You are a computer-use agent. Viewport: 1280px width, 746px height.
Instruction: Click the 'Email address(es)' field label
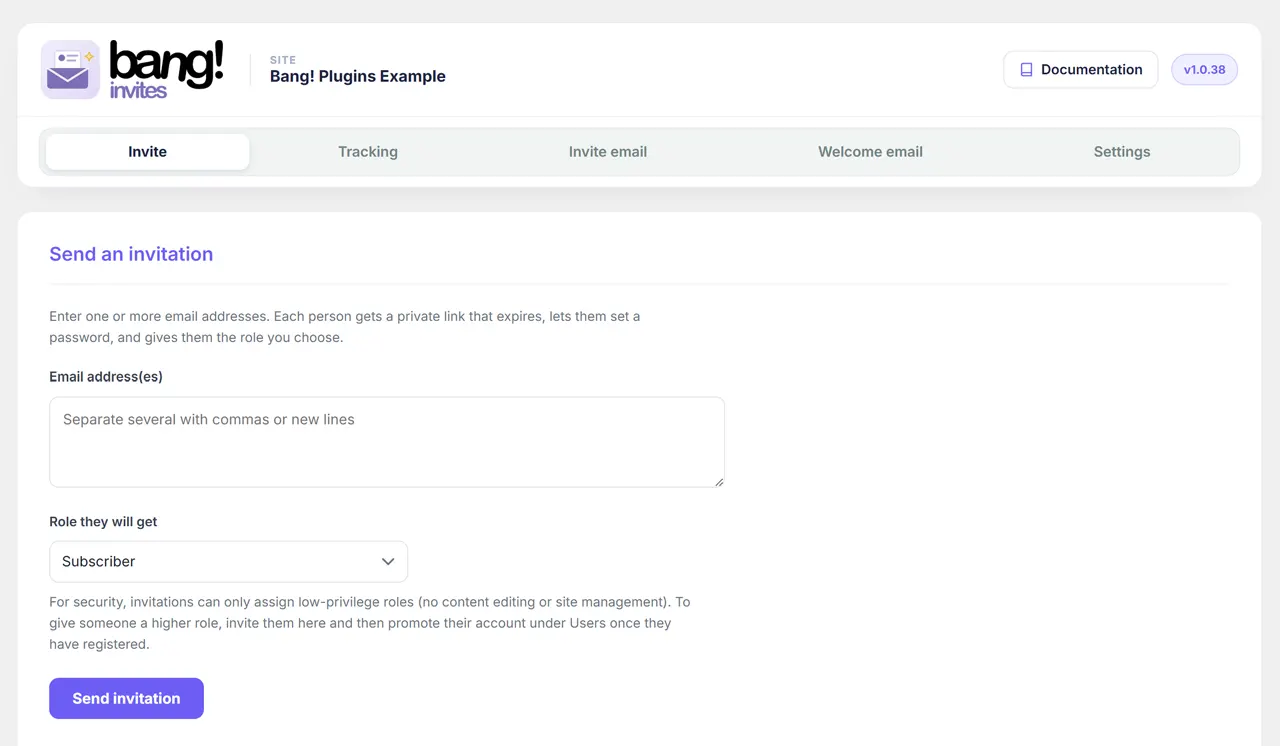[106, 377]
